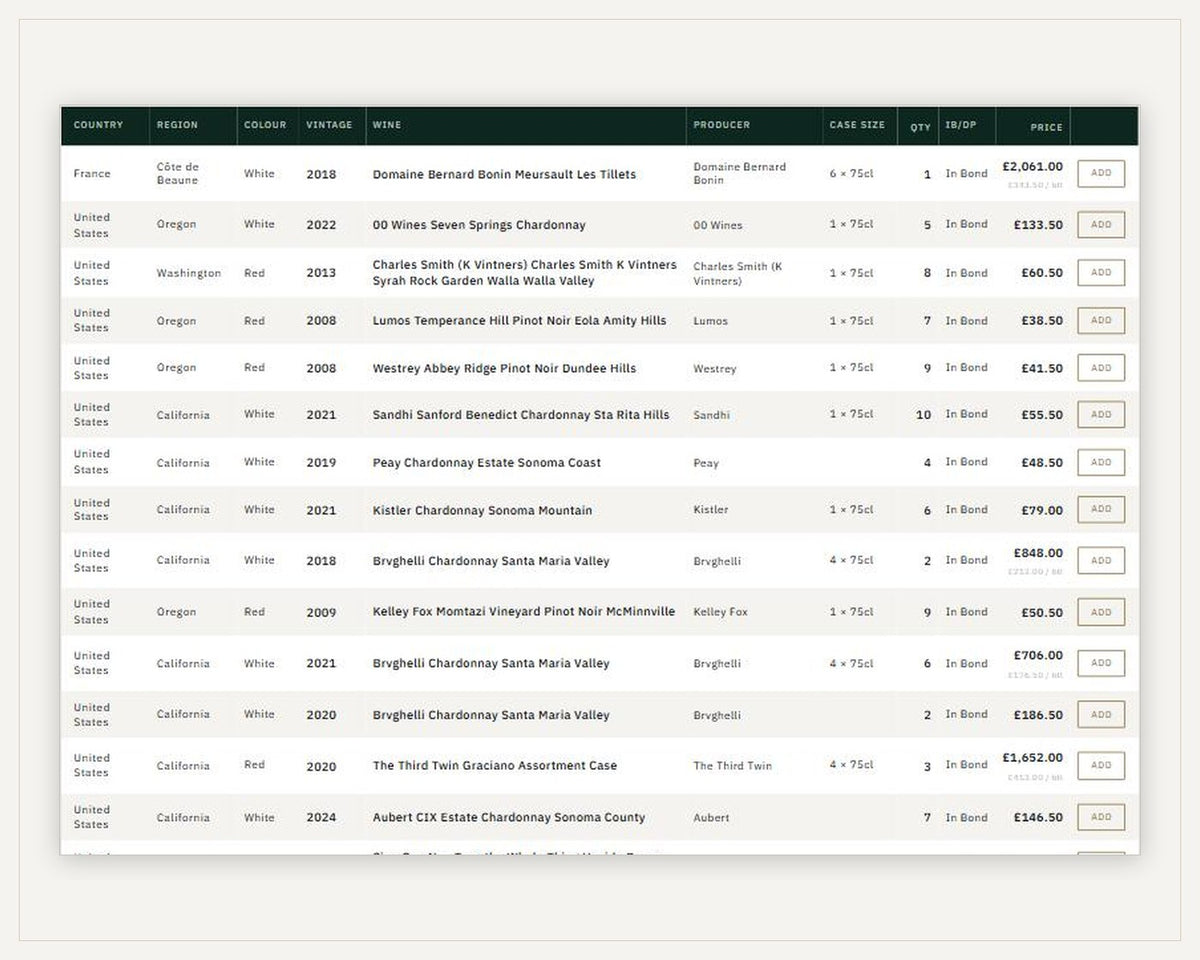The width and height of the screenshot is (1200, 960).
Task: Select the £133.50 price
Action: pos(1038,225)
